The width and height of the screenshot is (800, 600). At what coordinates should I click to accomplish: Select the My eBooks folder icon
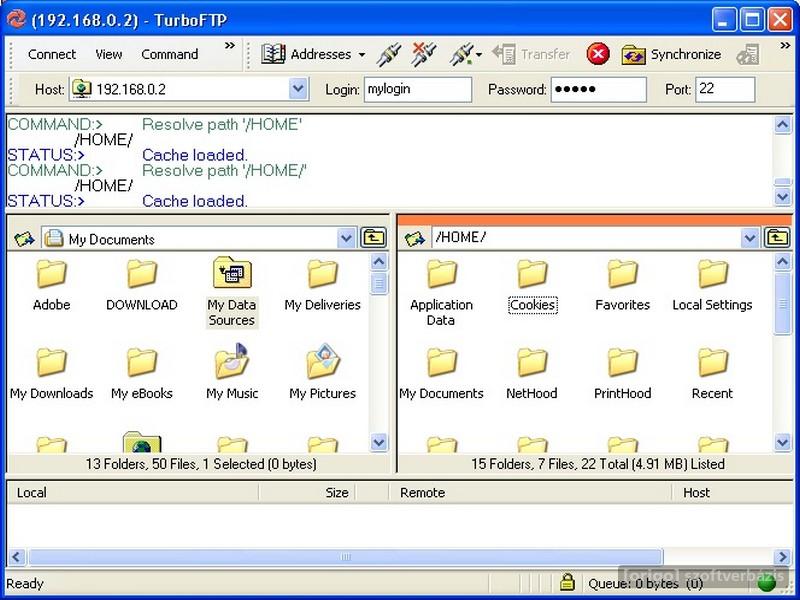[142, 362]
